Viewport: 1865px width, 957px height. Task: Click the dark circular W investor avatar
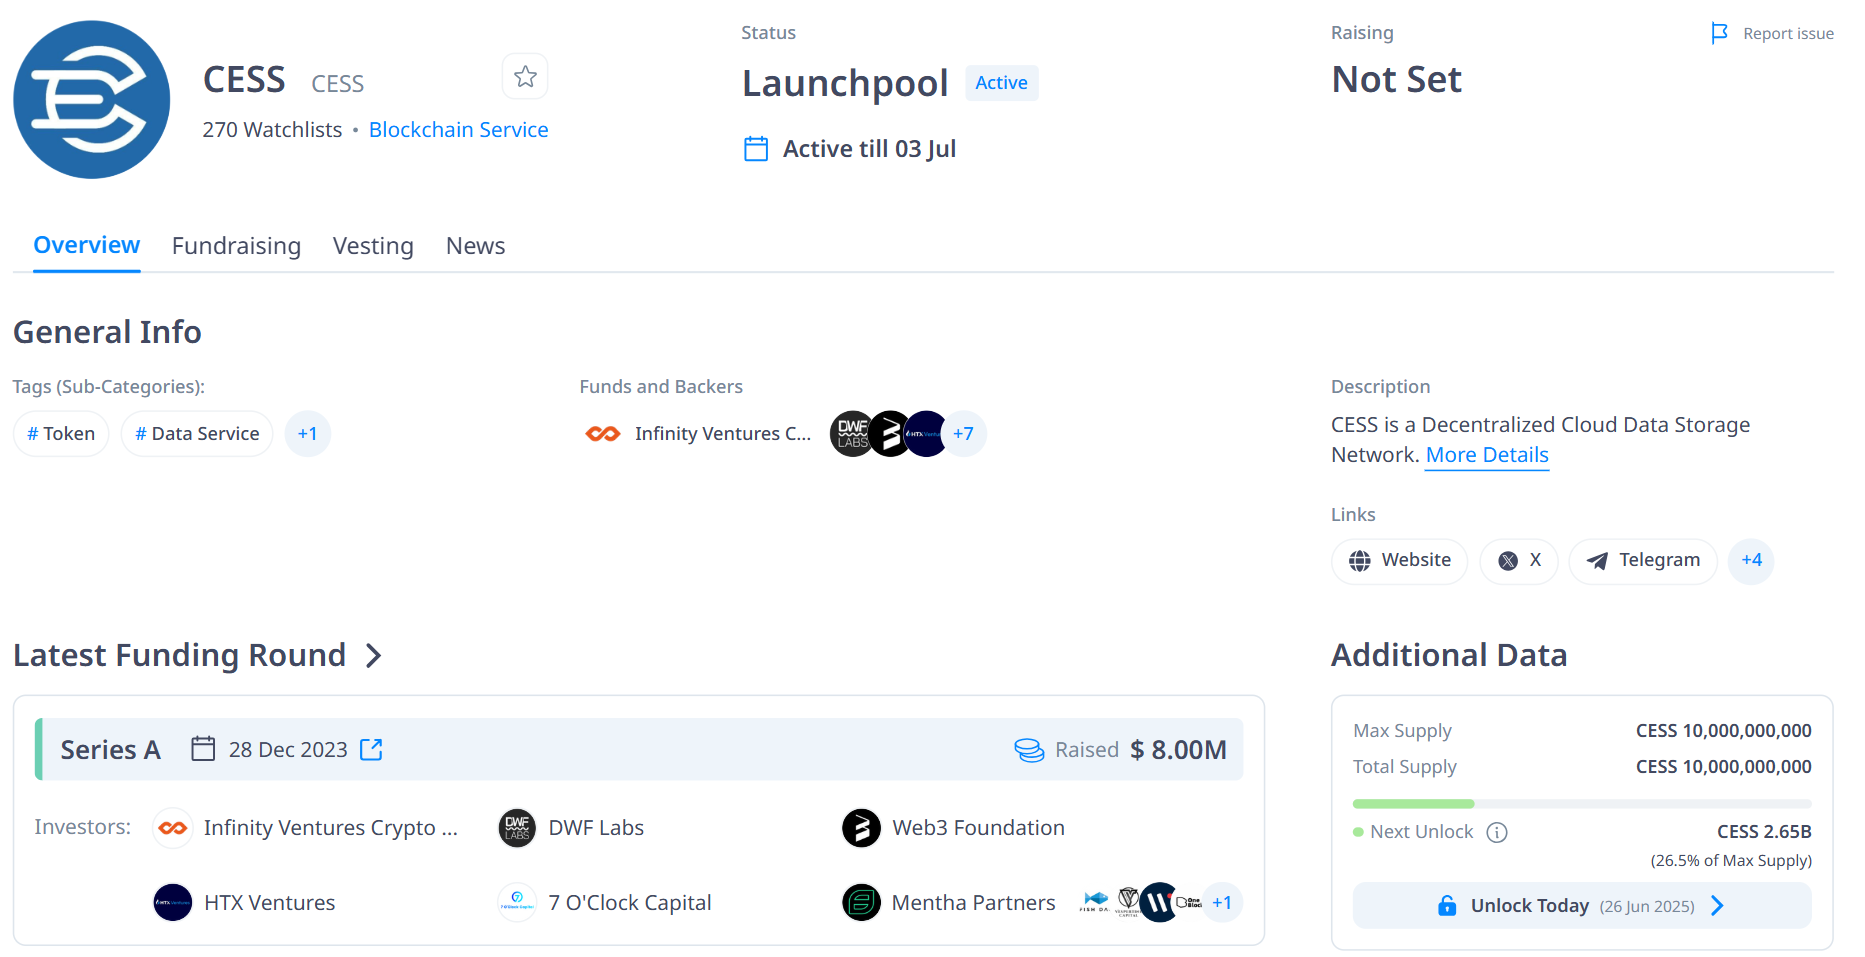[1158, 903]
